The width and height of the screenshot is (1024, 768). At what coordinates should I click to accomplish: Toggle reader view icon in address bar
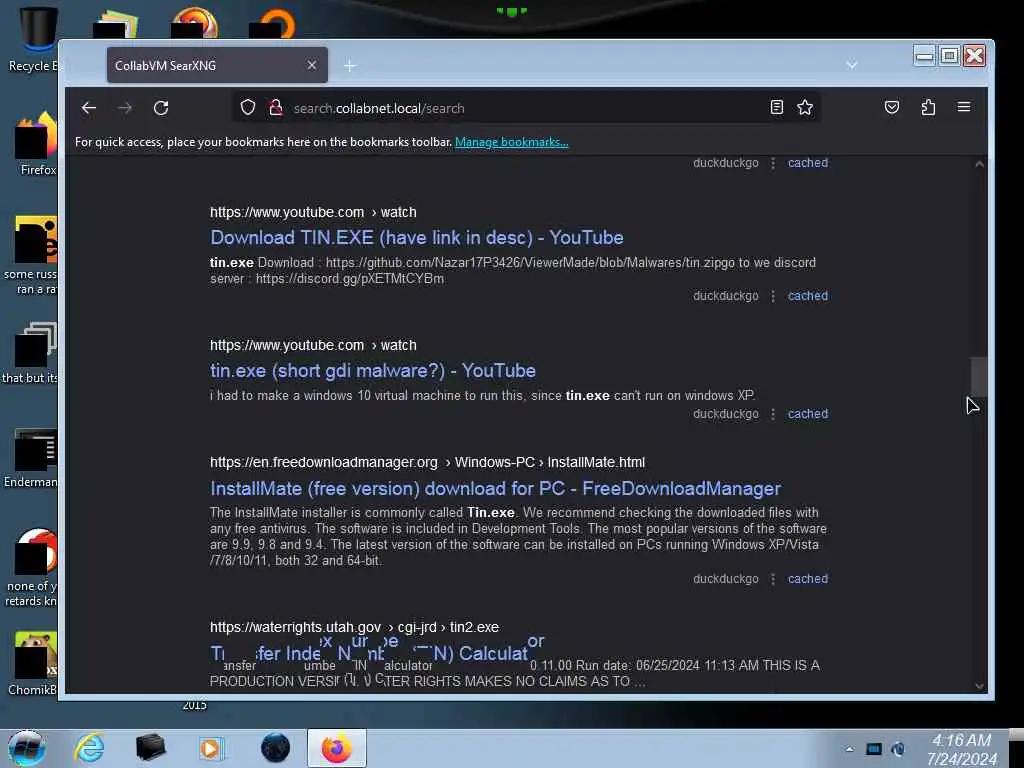[x=776, y=107]
